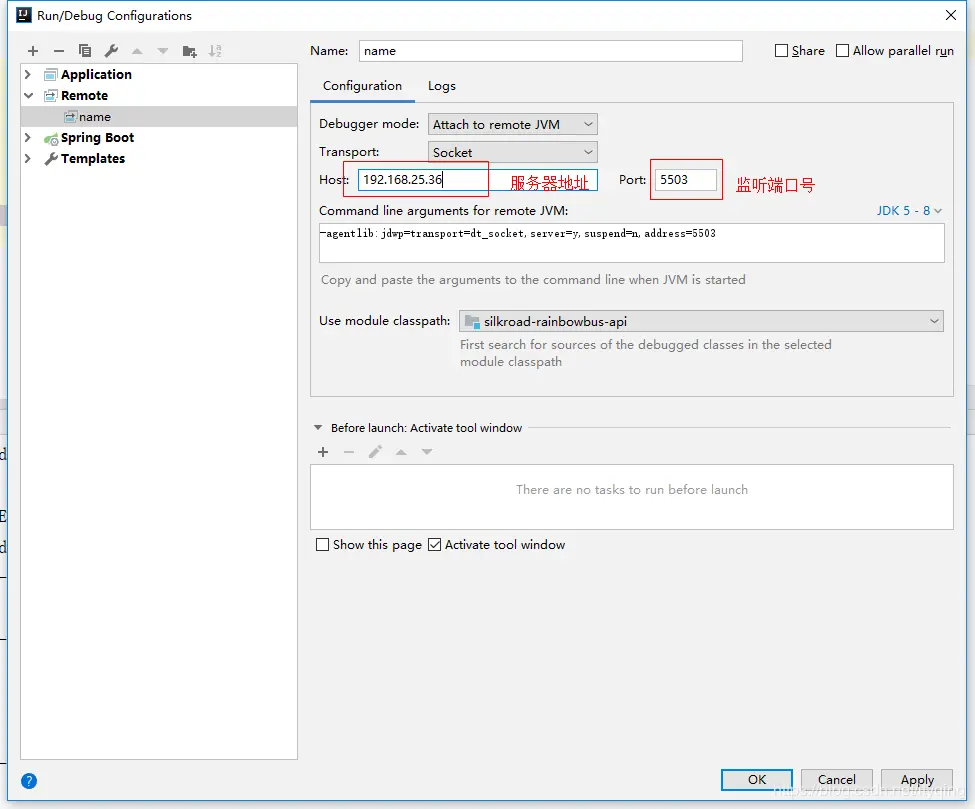Collapse the Remote tree node

click(x=28, y=96)
